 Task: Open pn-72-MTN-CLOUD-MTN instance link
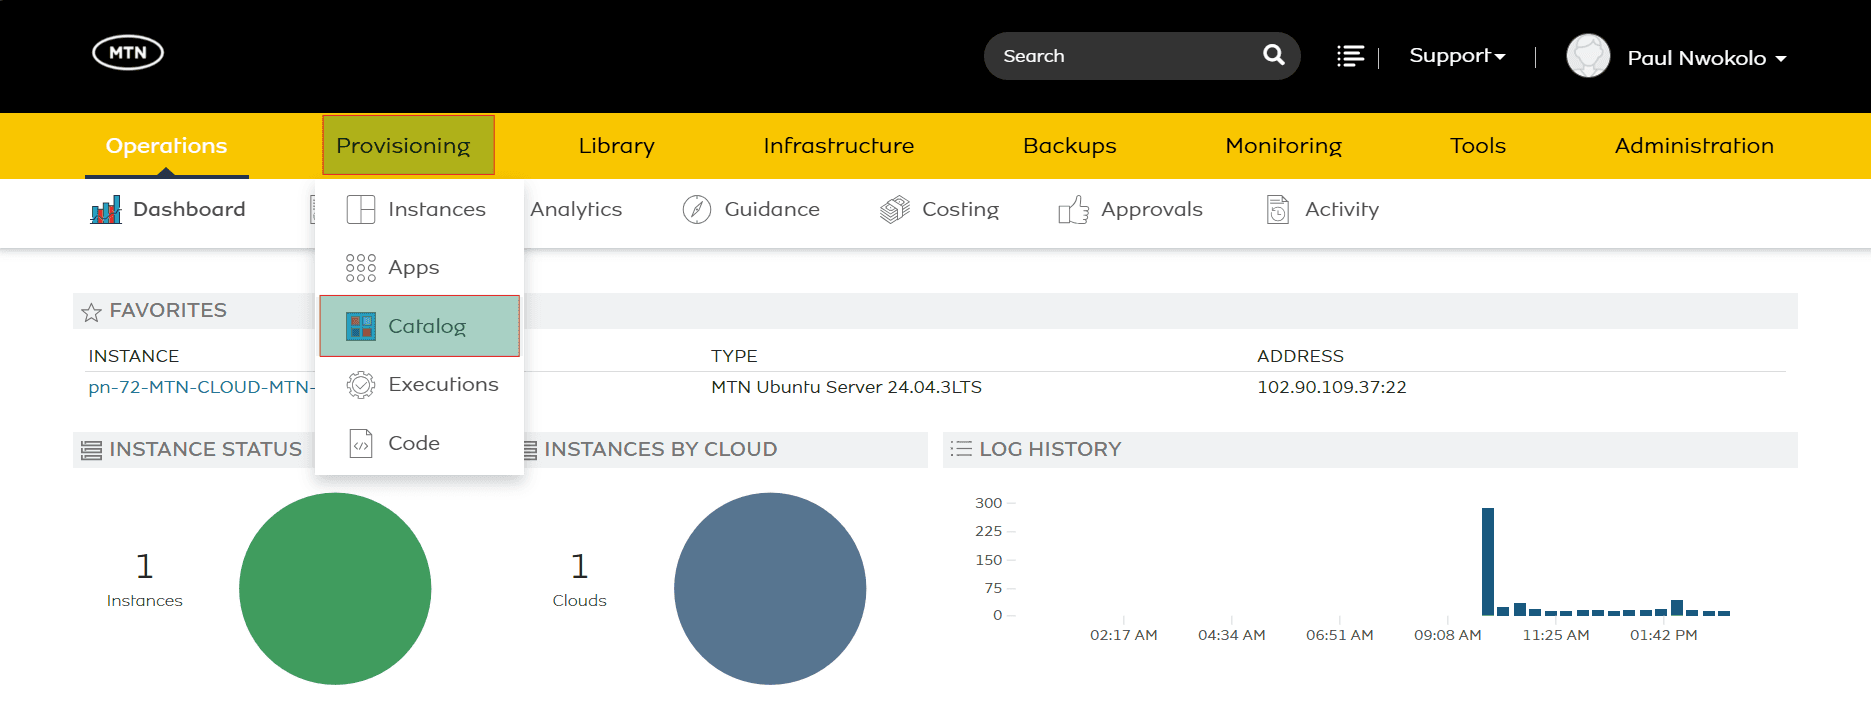(x=201, y=387)
